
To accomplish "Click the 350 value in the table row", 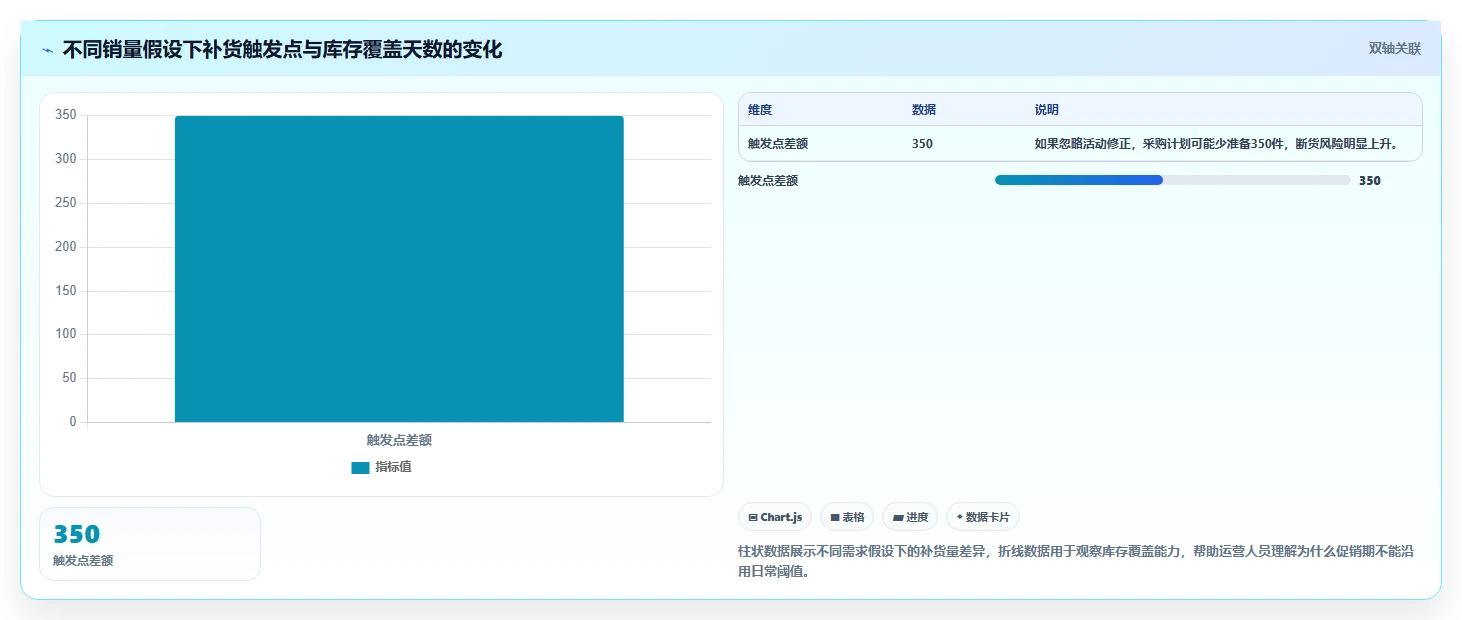I will click(x=922, y=144).
